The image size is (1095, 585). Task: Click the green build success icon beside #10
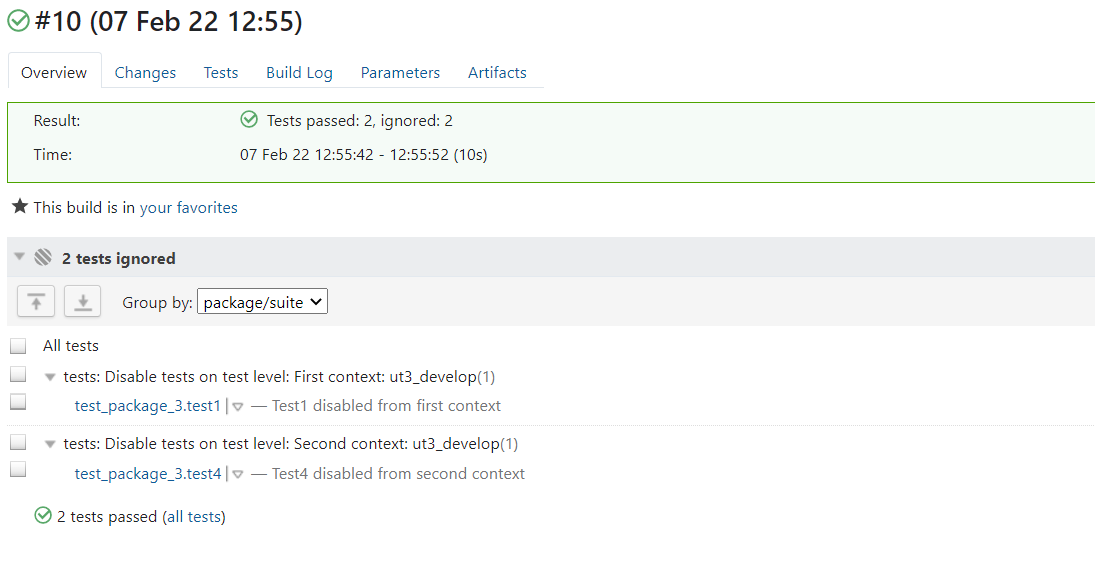pyautogui.click(x=18, y=21)
